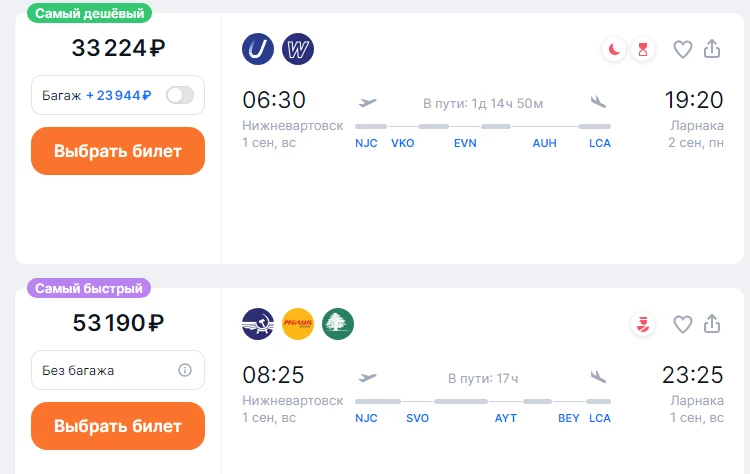
Task: Favorite the fastest 53190₽ ticket
Action: 683,324
